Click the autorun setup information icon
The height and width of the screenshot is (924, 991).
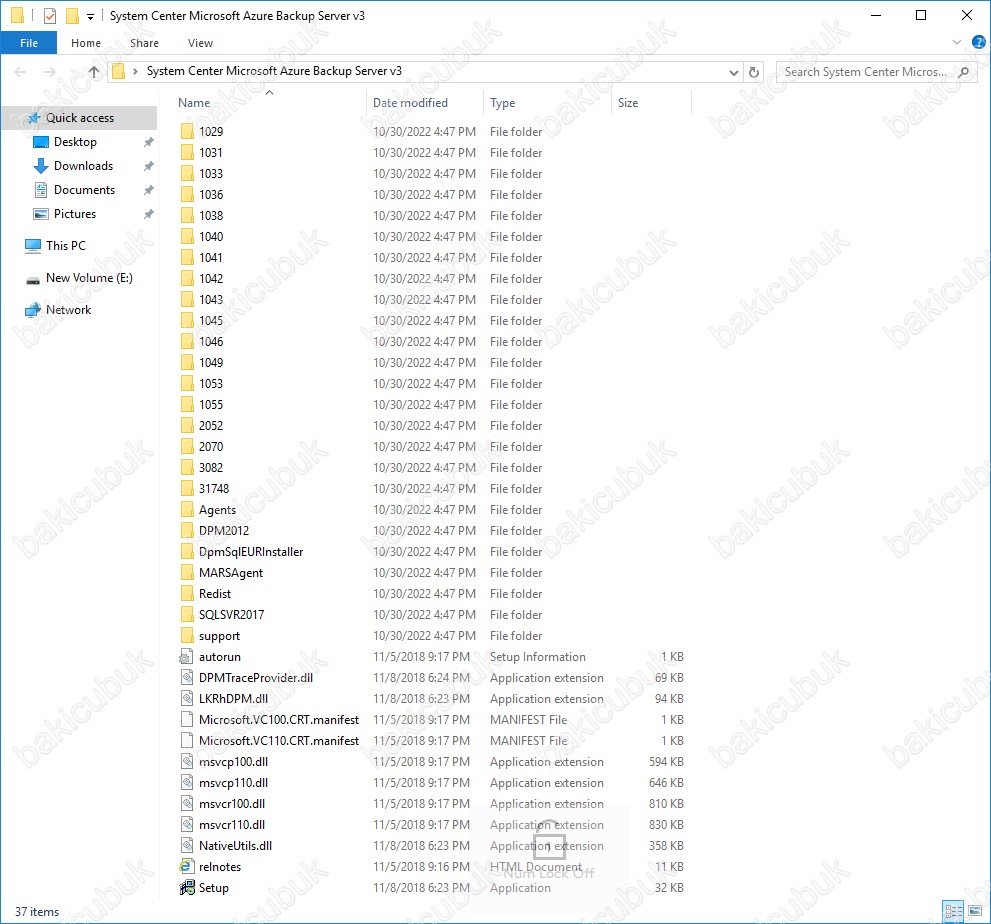[187, 657]
